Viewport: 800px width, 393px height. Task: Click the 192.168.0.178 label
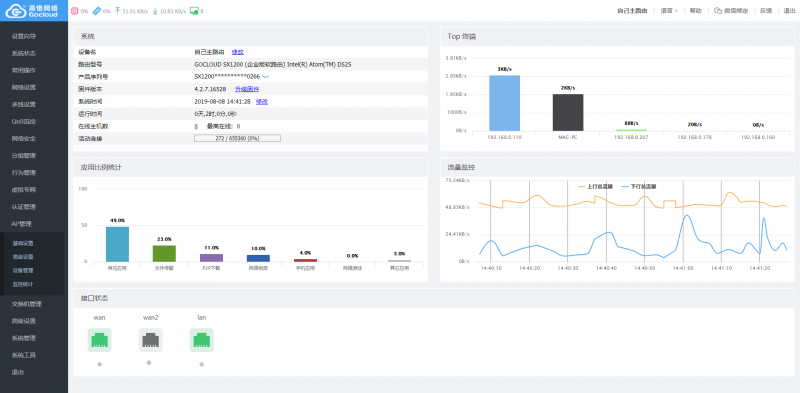[x=694, y=137]
